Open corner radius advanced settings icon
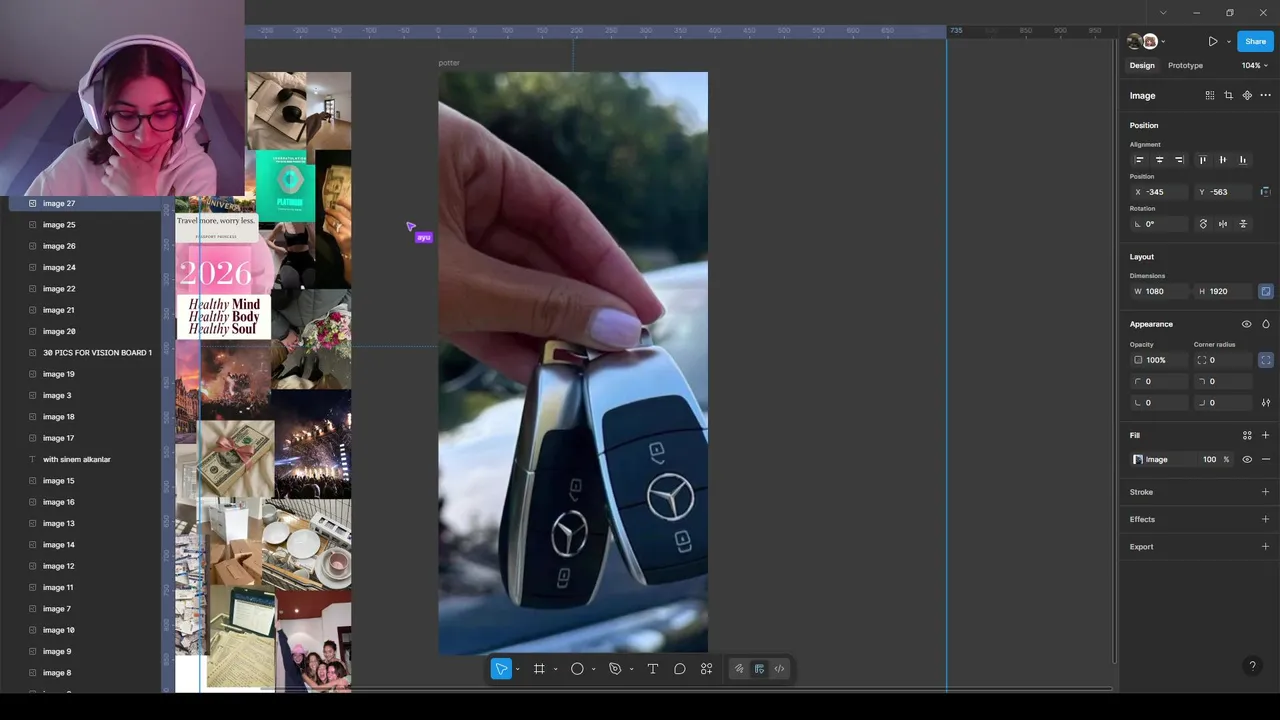The width and height of the screenshot is (1280, 720). click(x=1266, y=403)
